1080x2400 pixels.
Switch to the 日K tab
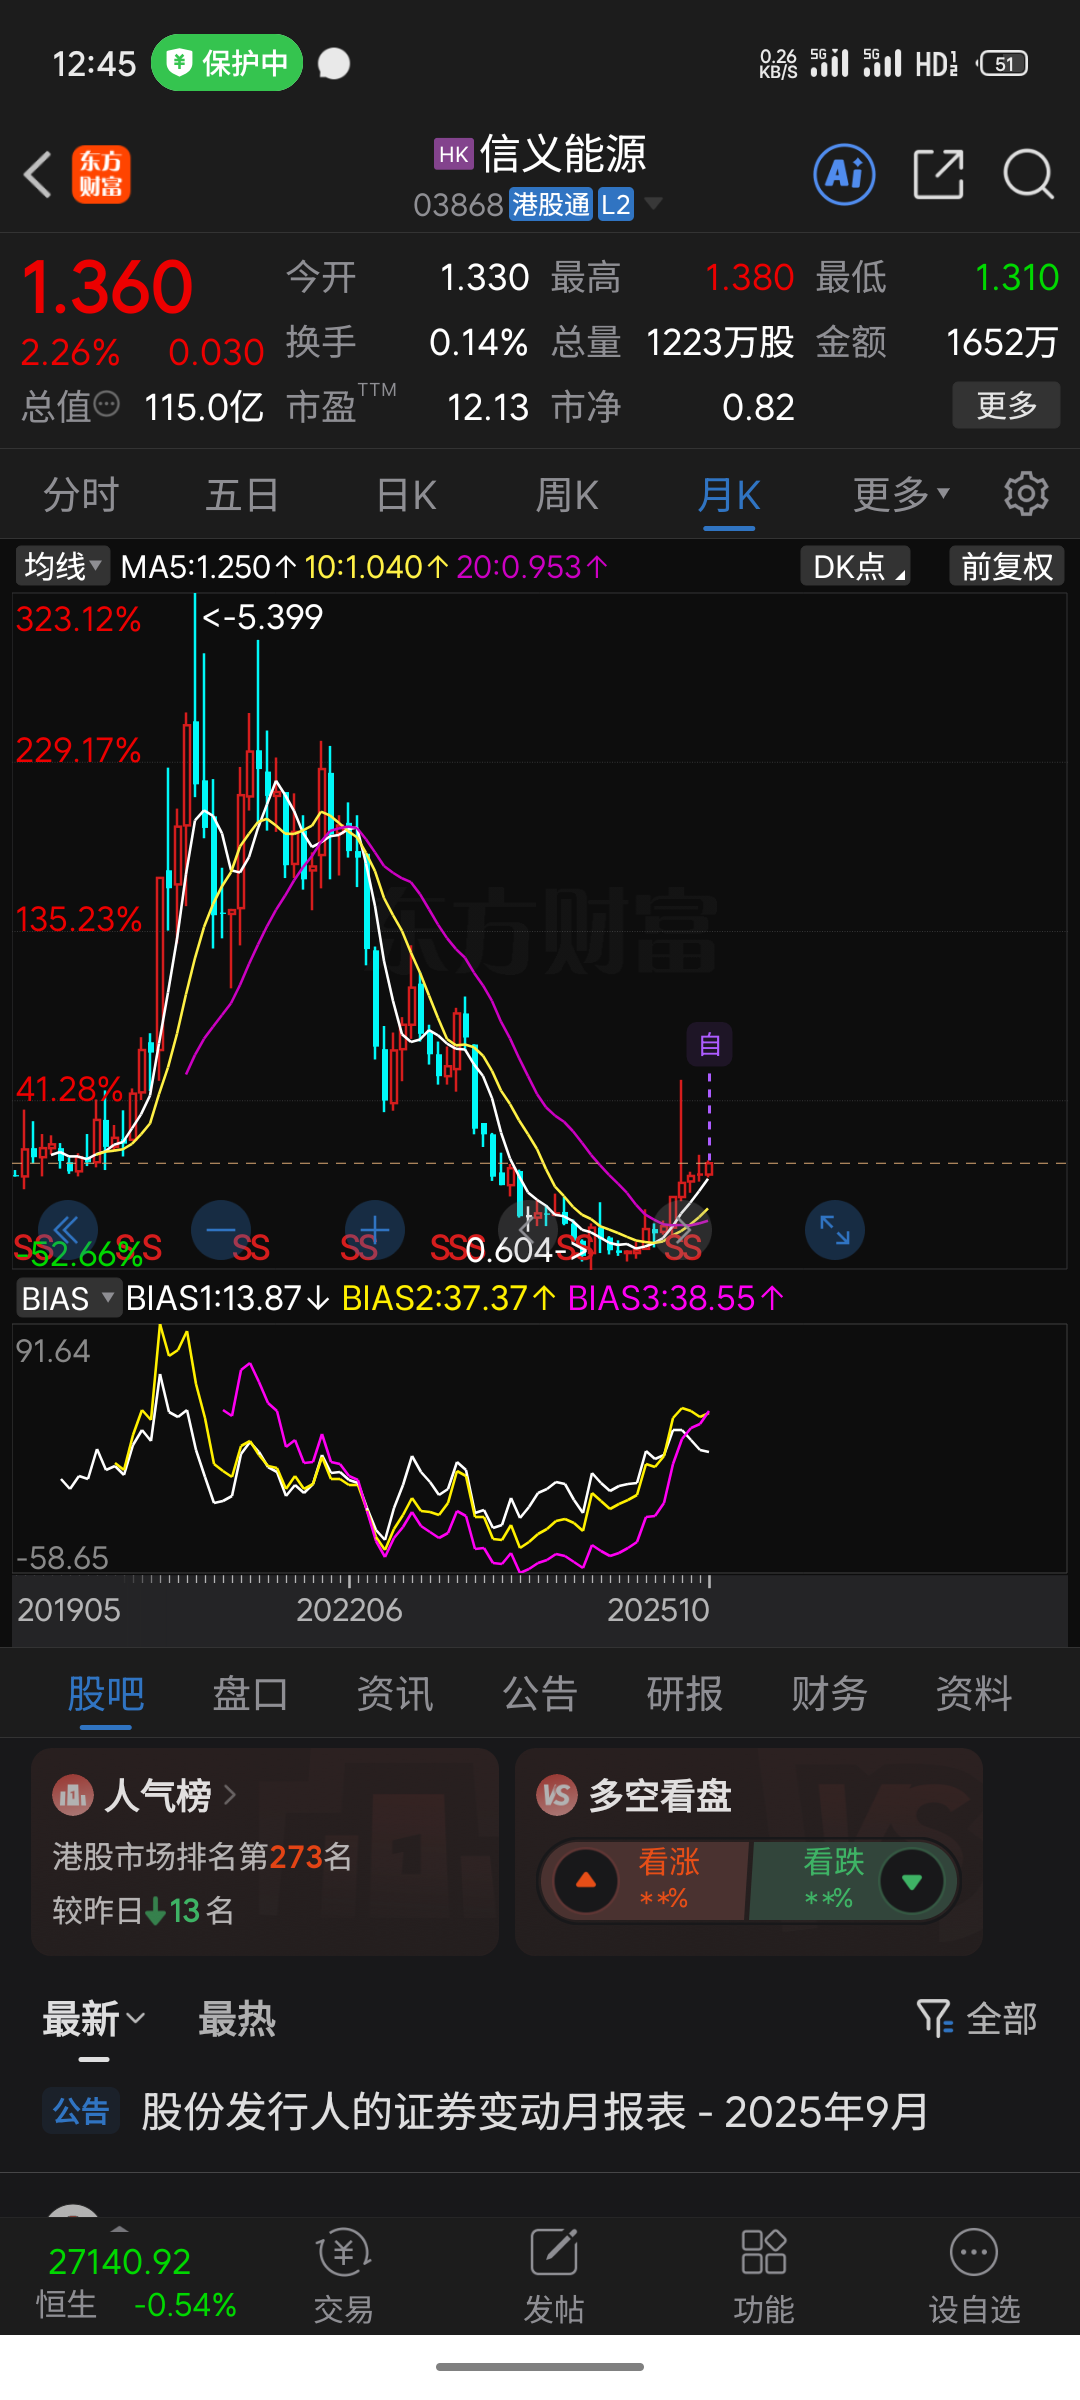pyautogui.click(x=406, y=494)
